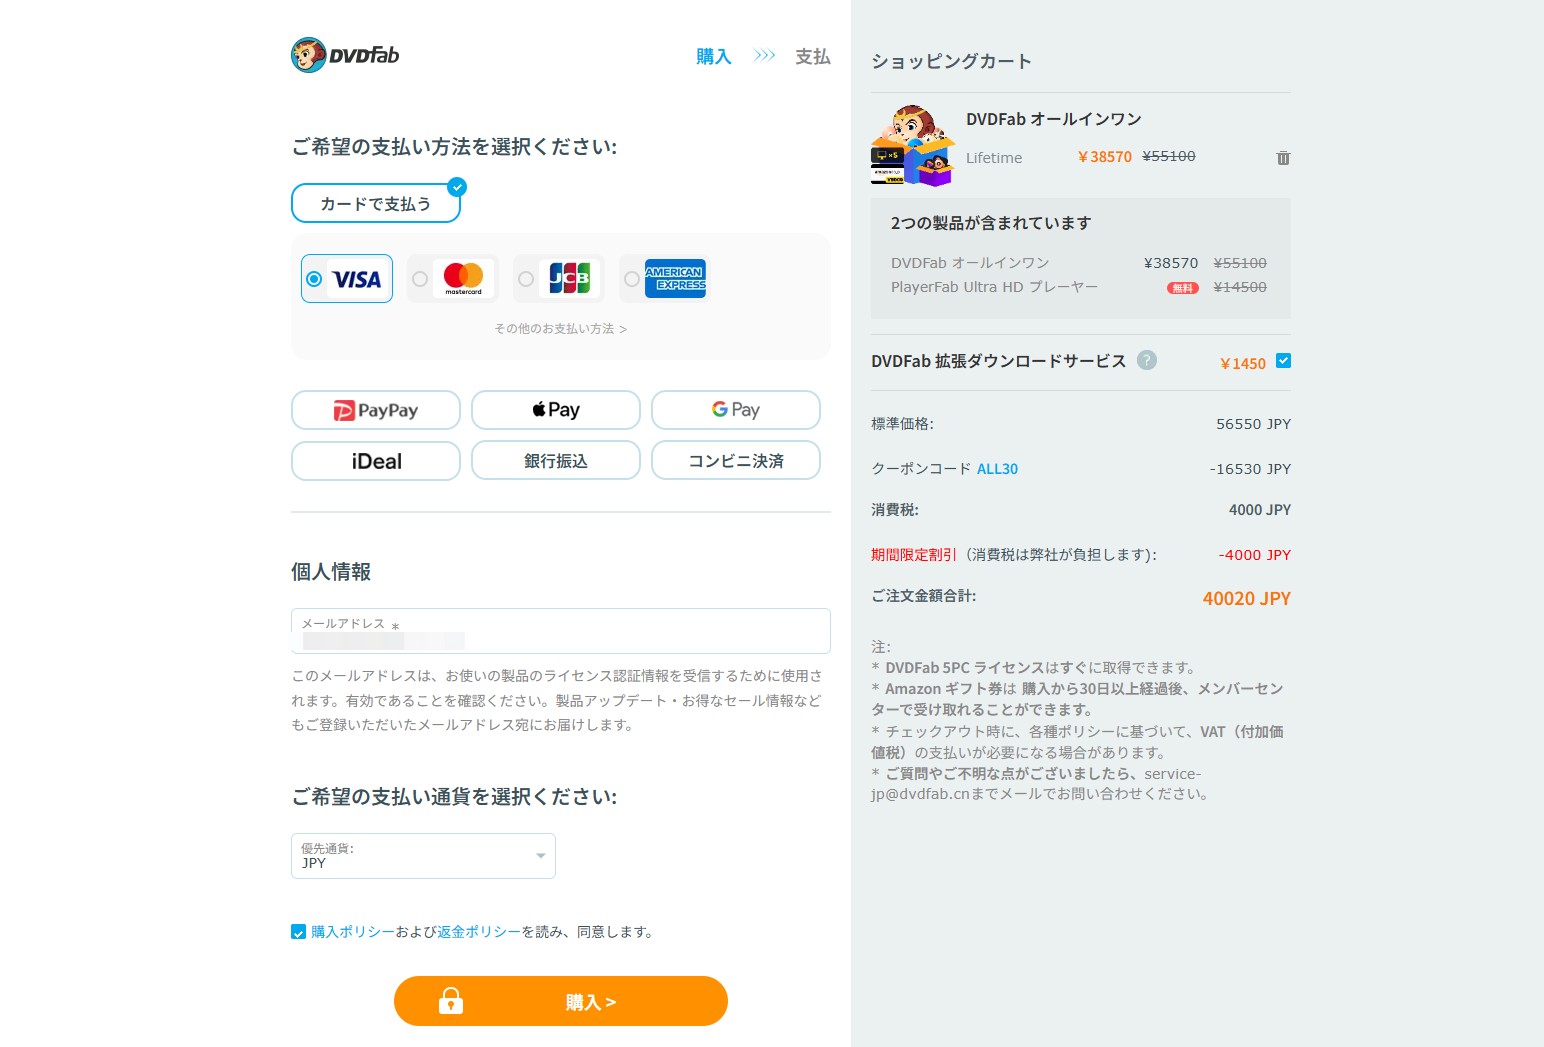Select Mastercard radio button
This screenshot has height=1047, width=1544.
pyautogui.click(x=420, y=279)
